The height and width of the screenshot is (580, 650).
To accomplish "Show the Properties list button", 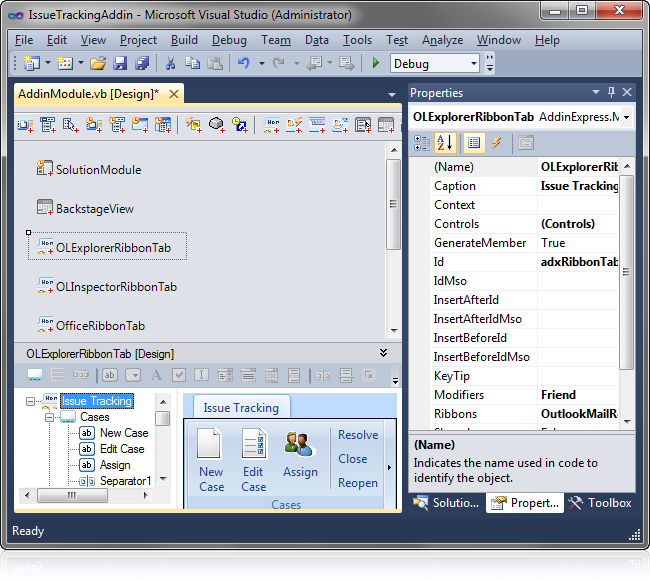I will click(x=474, y=143).
